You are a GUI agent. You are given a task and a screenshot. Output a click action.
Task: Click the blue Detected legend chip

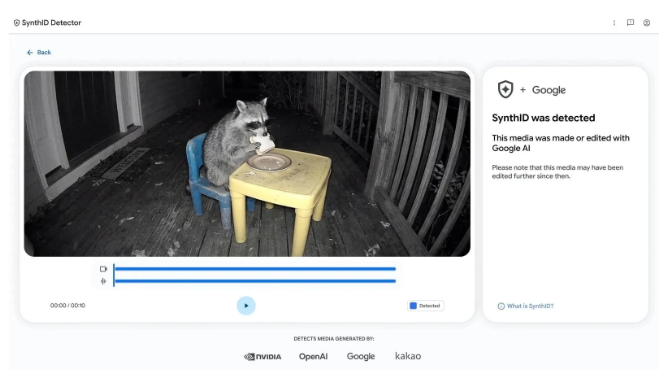click(x=425, y=305)
